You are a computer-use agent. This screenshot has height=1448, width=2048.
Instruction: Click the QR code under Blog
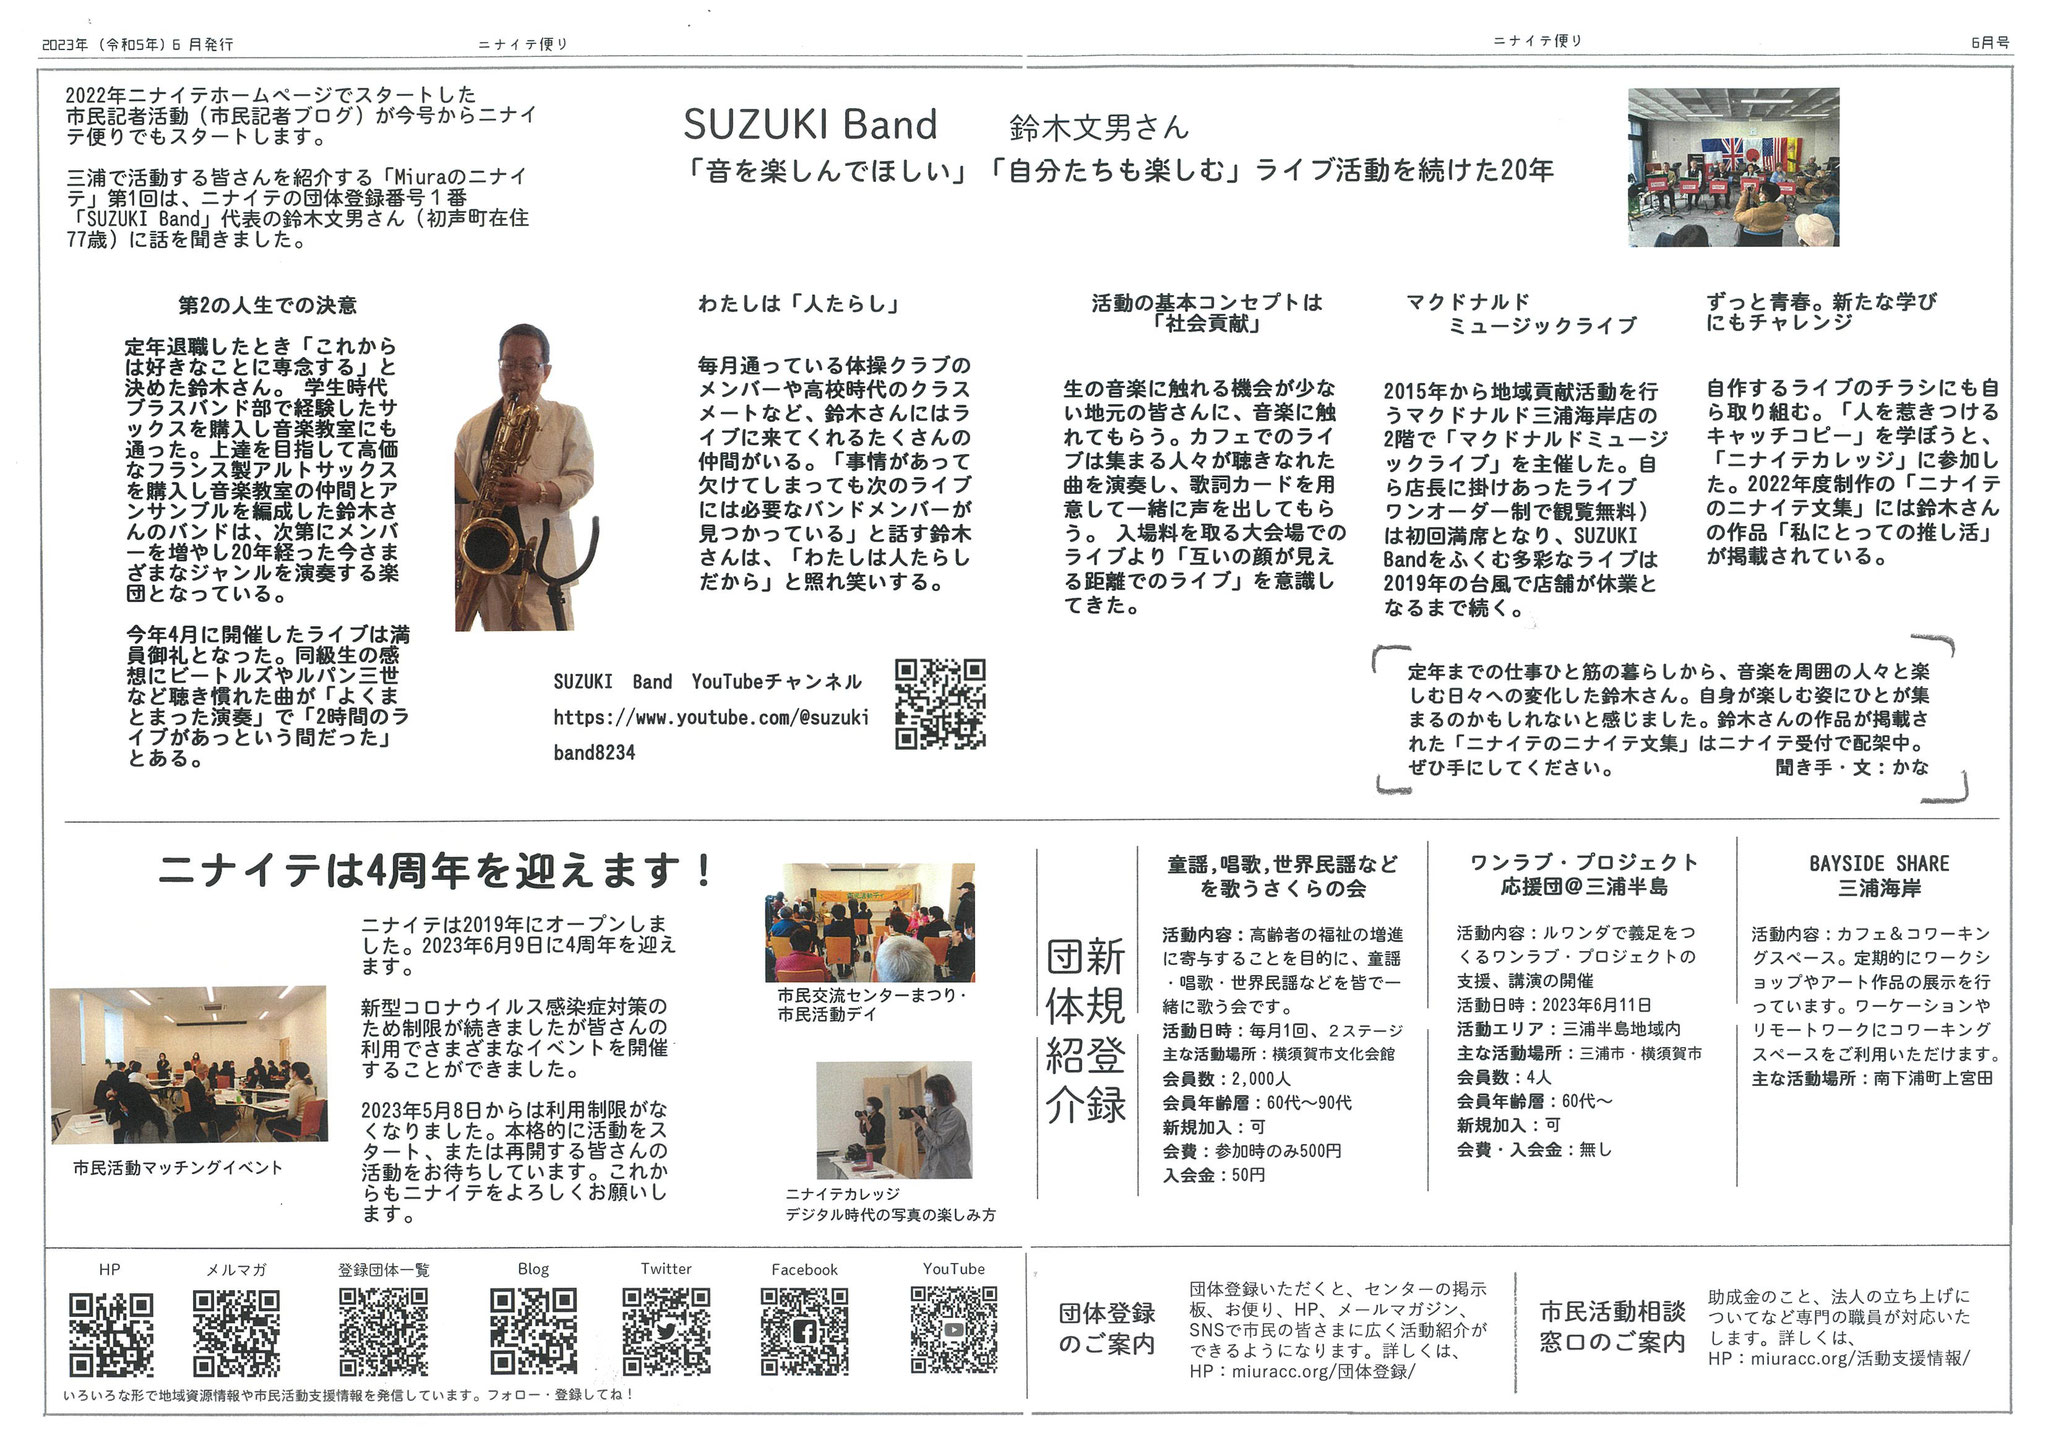point(534,1333)
